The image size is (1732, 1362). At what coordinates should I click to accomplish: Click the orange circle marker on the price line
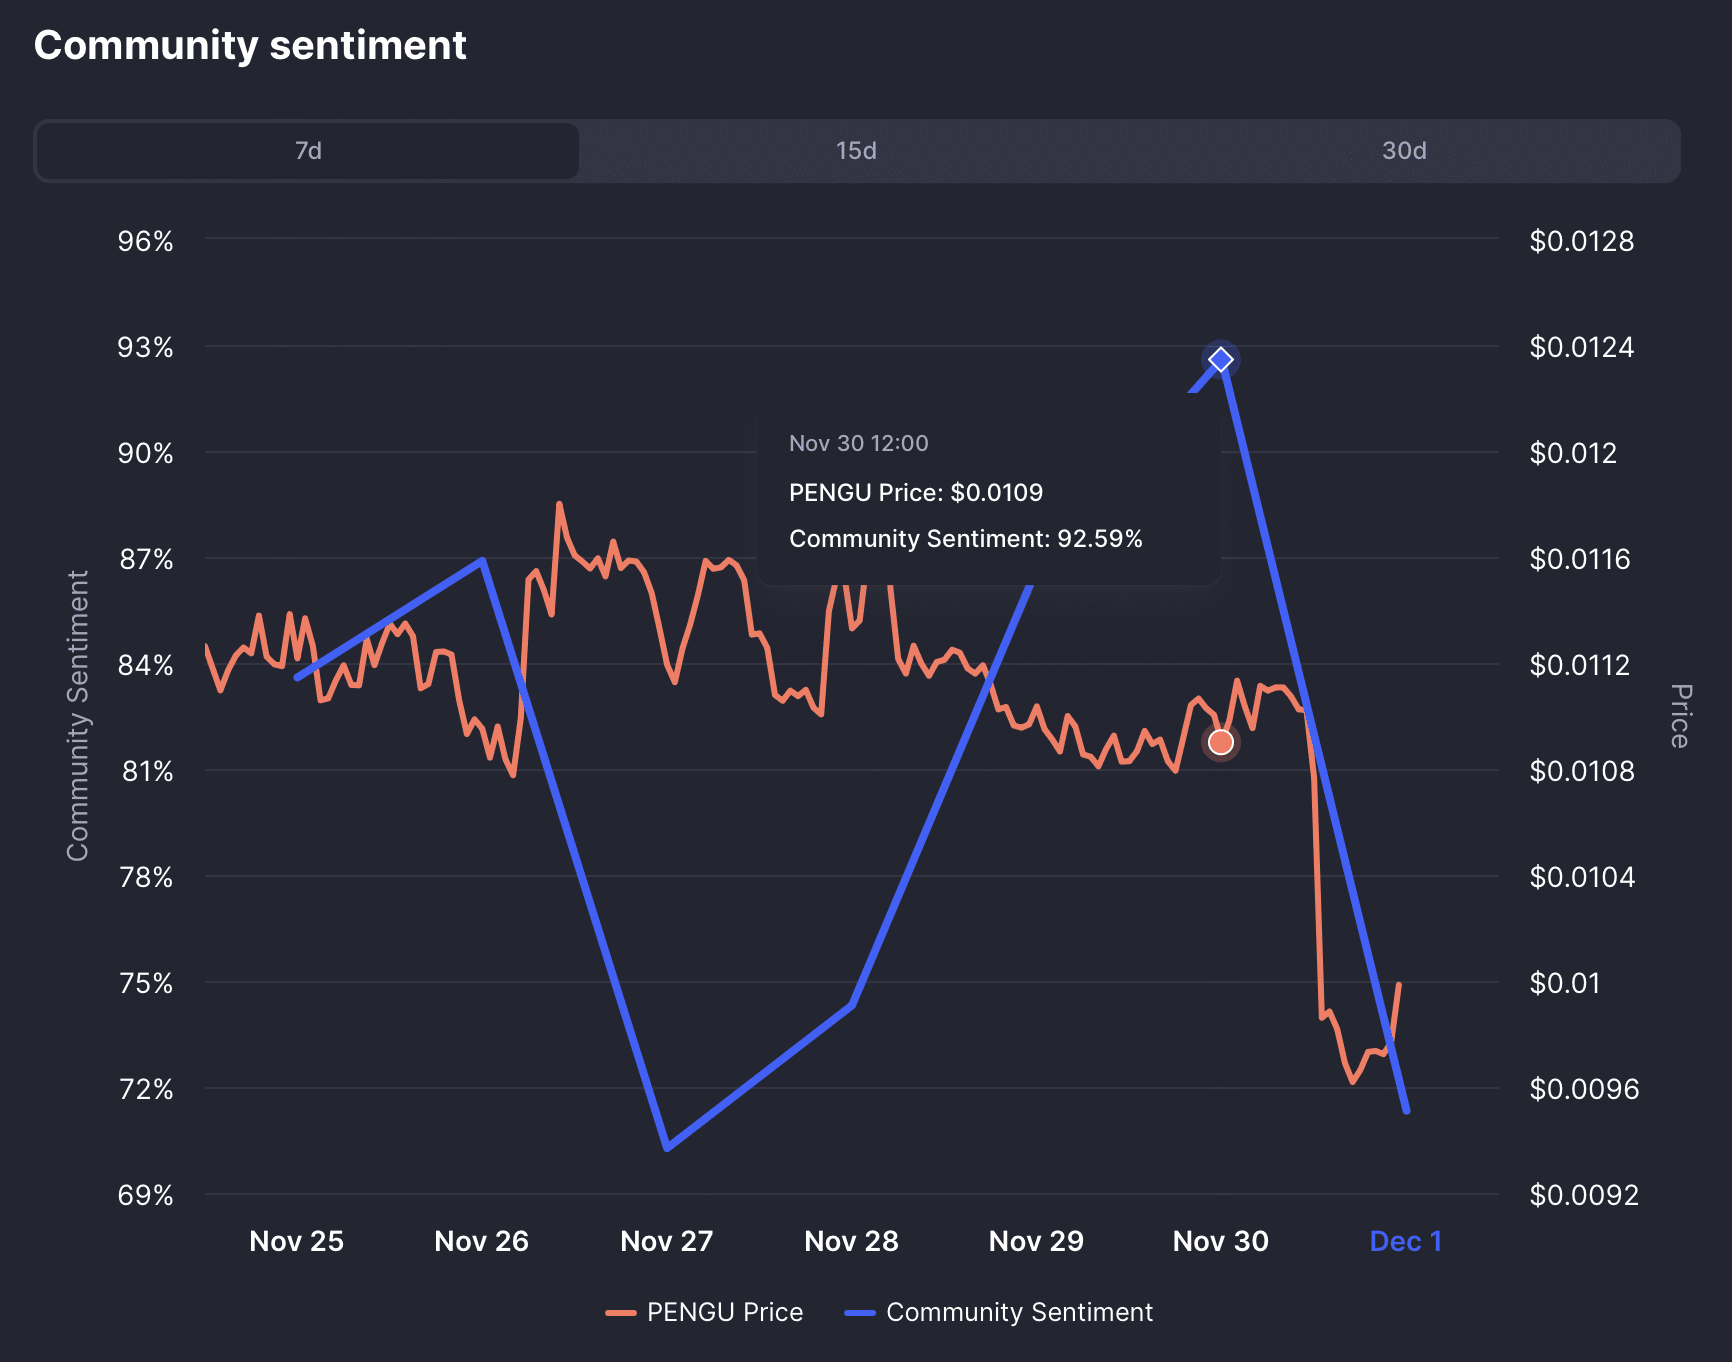pos(1220,742)
